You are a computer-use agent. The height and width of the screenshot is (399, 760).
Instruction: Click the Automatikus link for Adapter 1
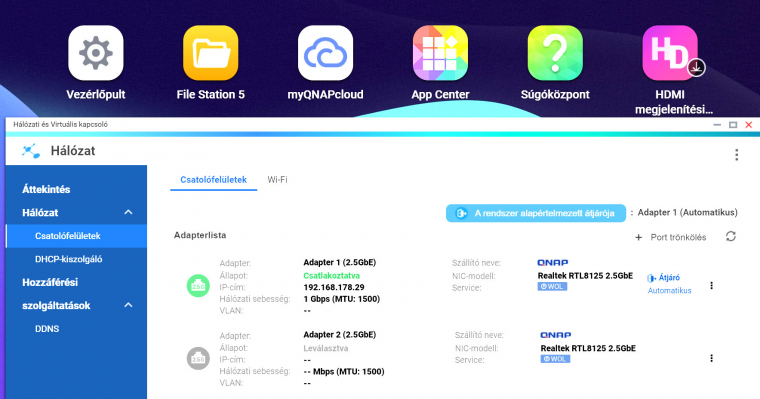(x=669, y=291)
